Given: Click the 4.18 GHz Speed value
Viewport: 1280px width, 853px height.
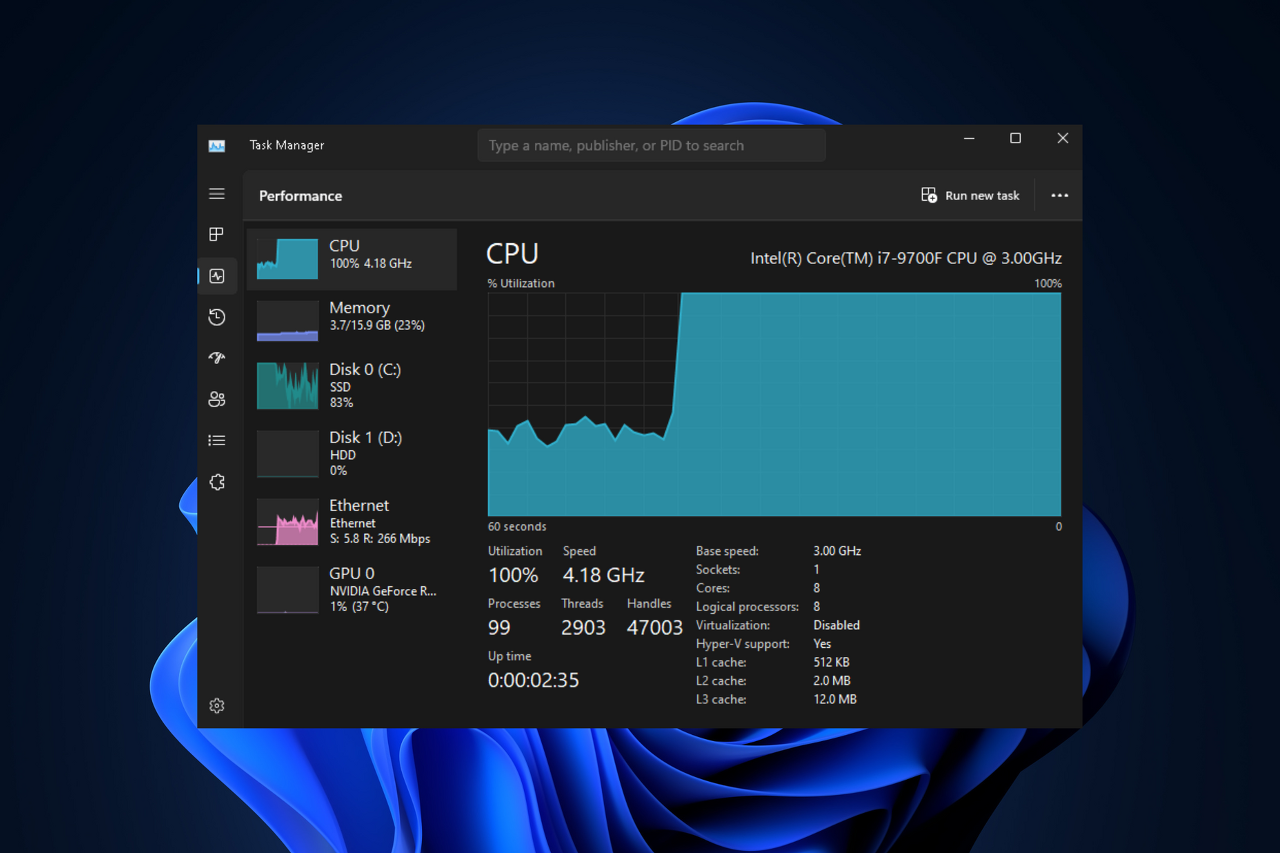Looking at the screenshot, I should 603,575.
